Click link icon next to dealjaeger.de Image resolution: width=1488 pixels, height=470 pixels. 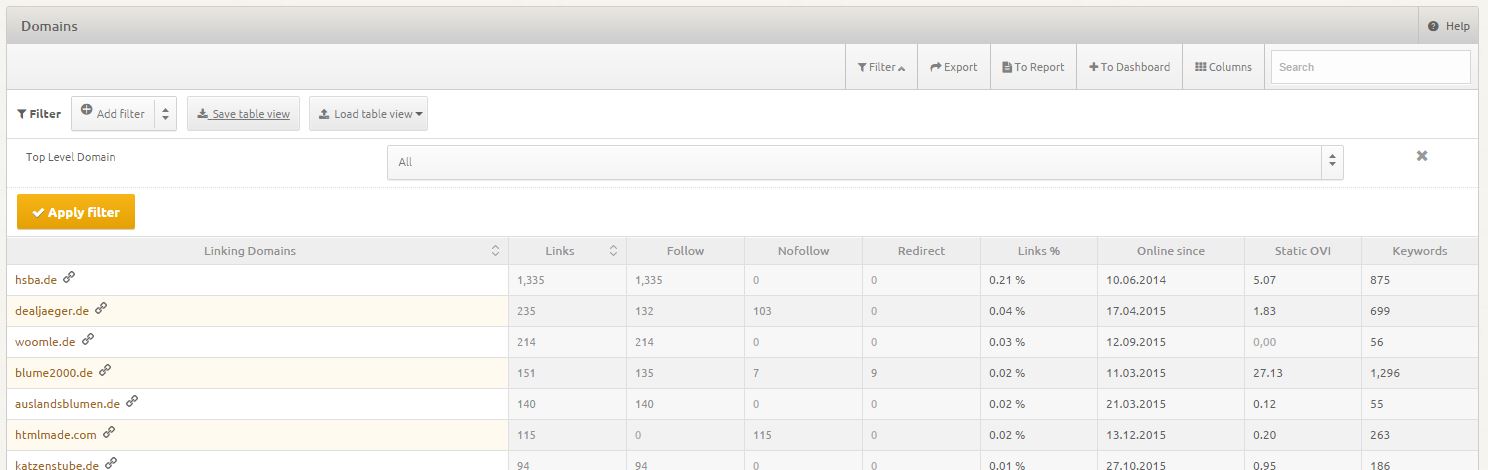102,308
